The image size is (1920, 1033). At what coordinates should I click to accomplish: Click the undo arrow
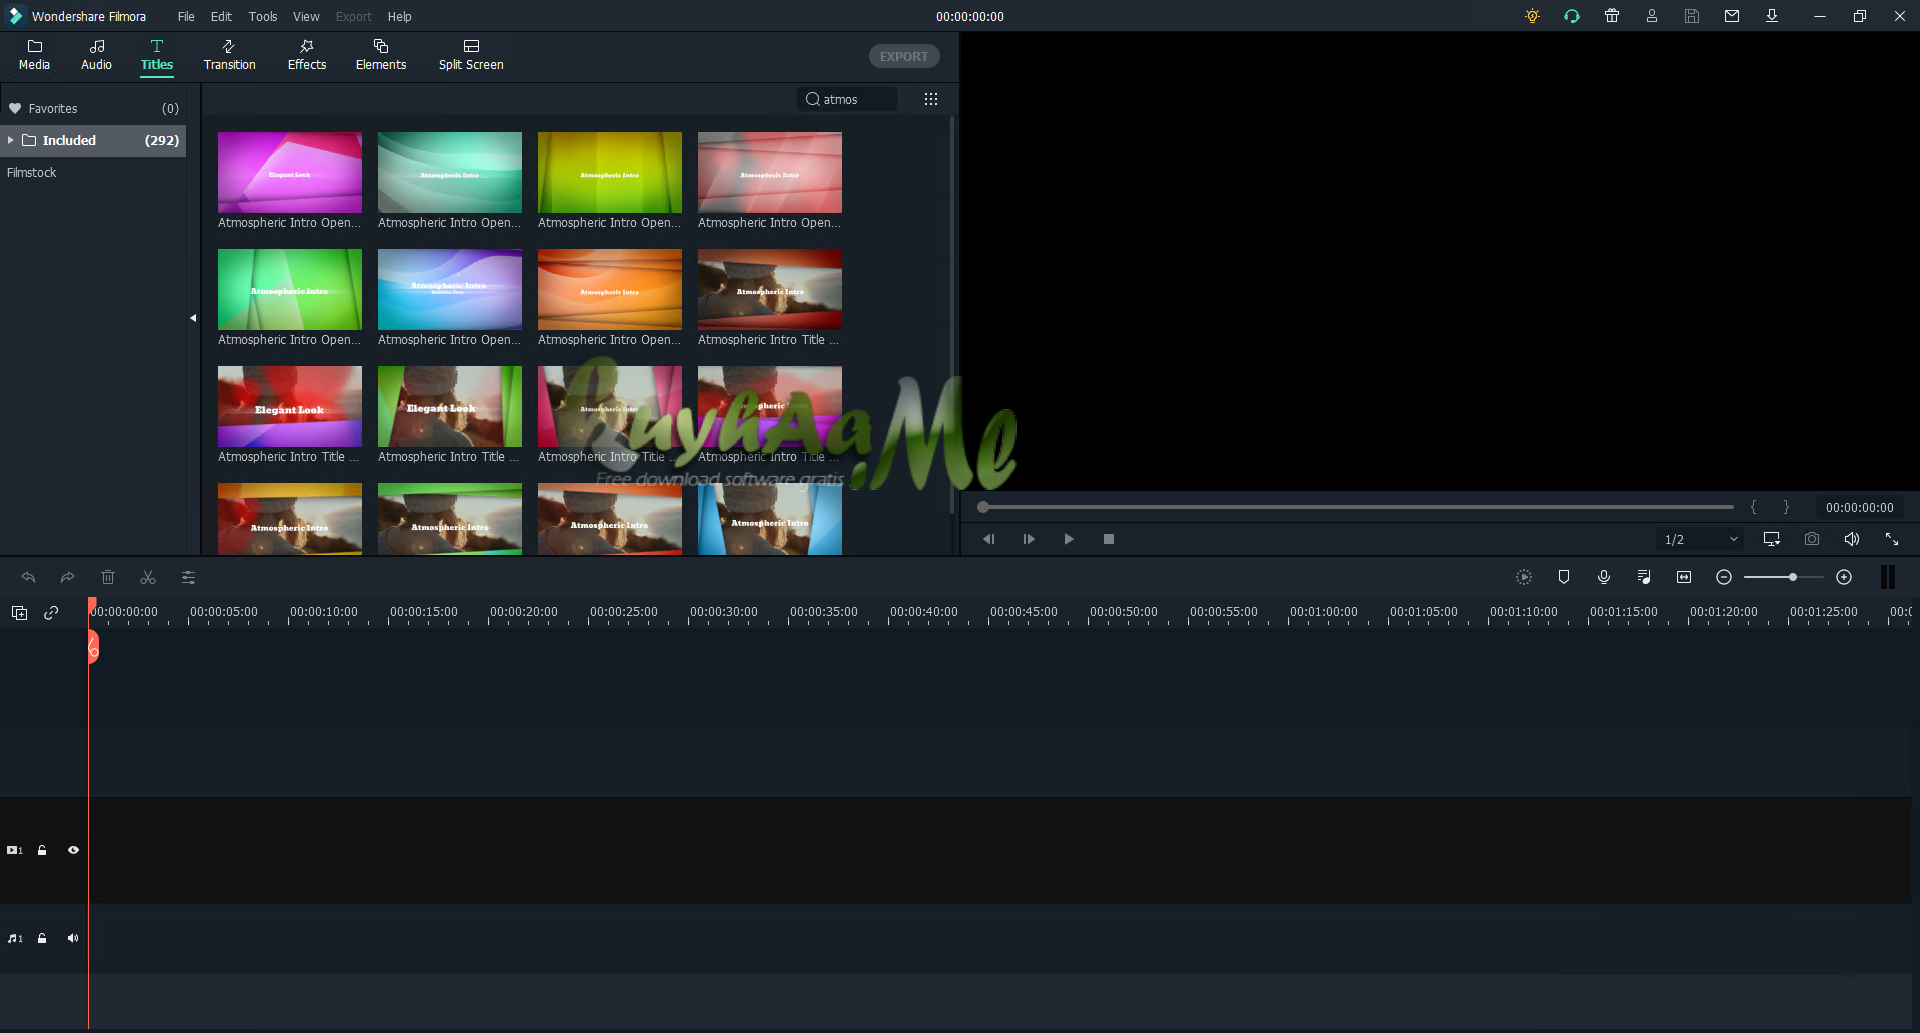28,577
